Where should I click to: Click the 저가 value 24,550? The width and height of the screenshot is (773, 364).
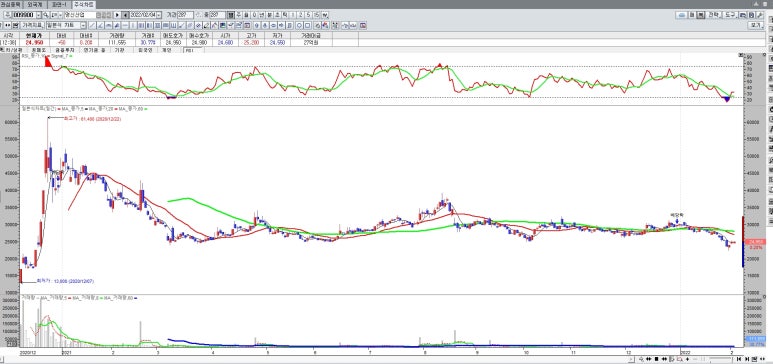(x=278, y=43)
